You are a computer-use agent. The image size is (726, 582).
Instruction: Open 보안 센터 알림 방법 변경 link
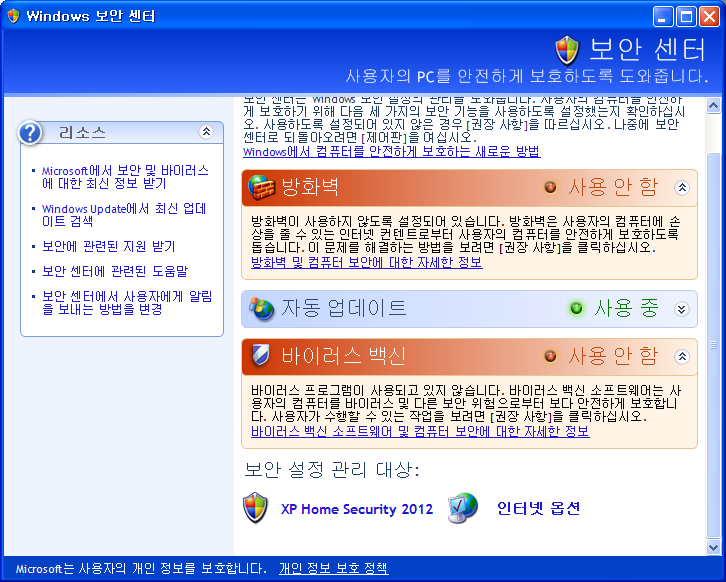pyautogui.click(x=127, y=302)
